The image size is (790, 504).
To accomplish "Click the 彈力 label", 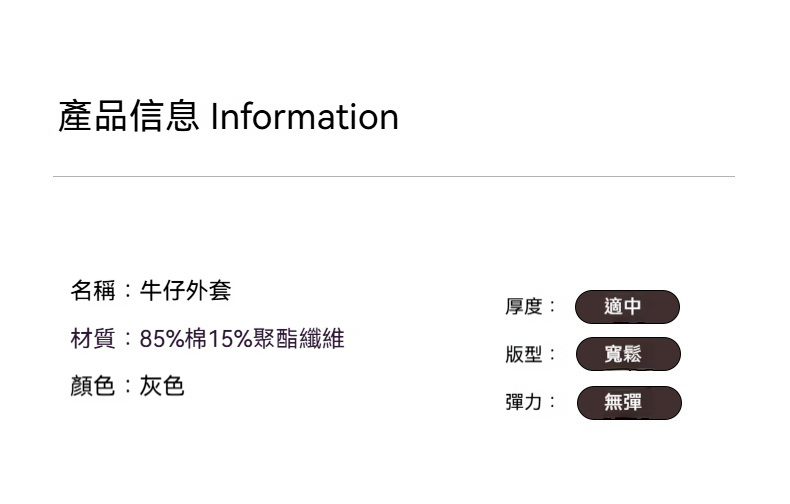I will click(523, 402).
